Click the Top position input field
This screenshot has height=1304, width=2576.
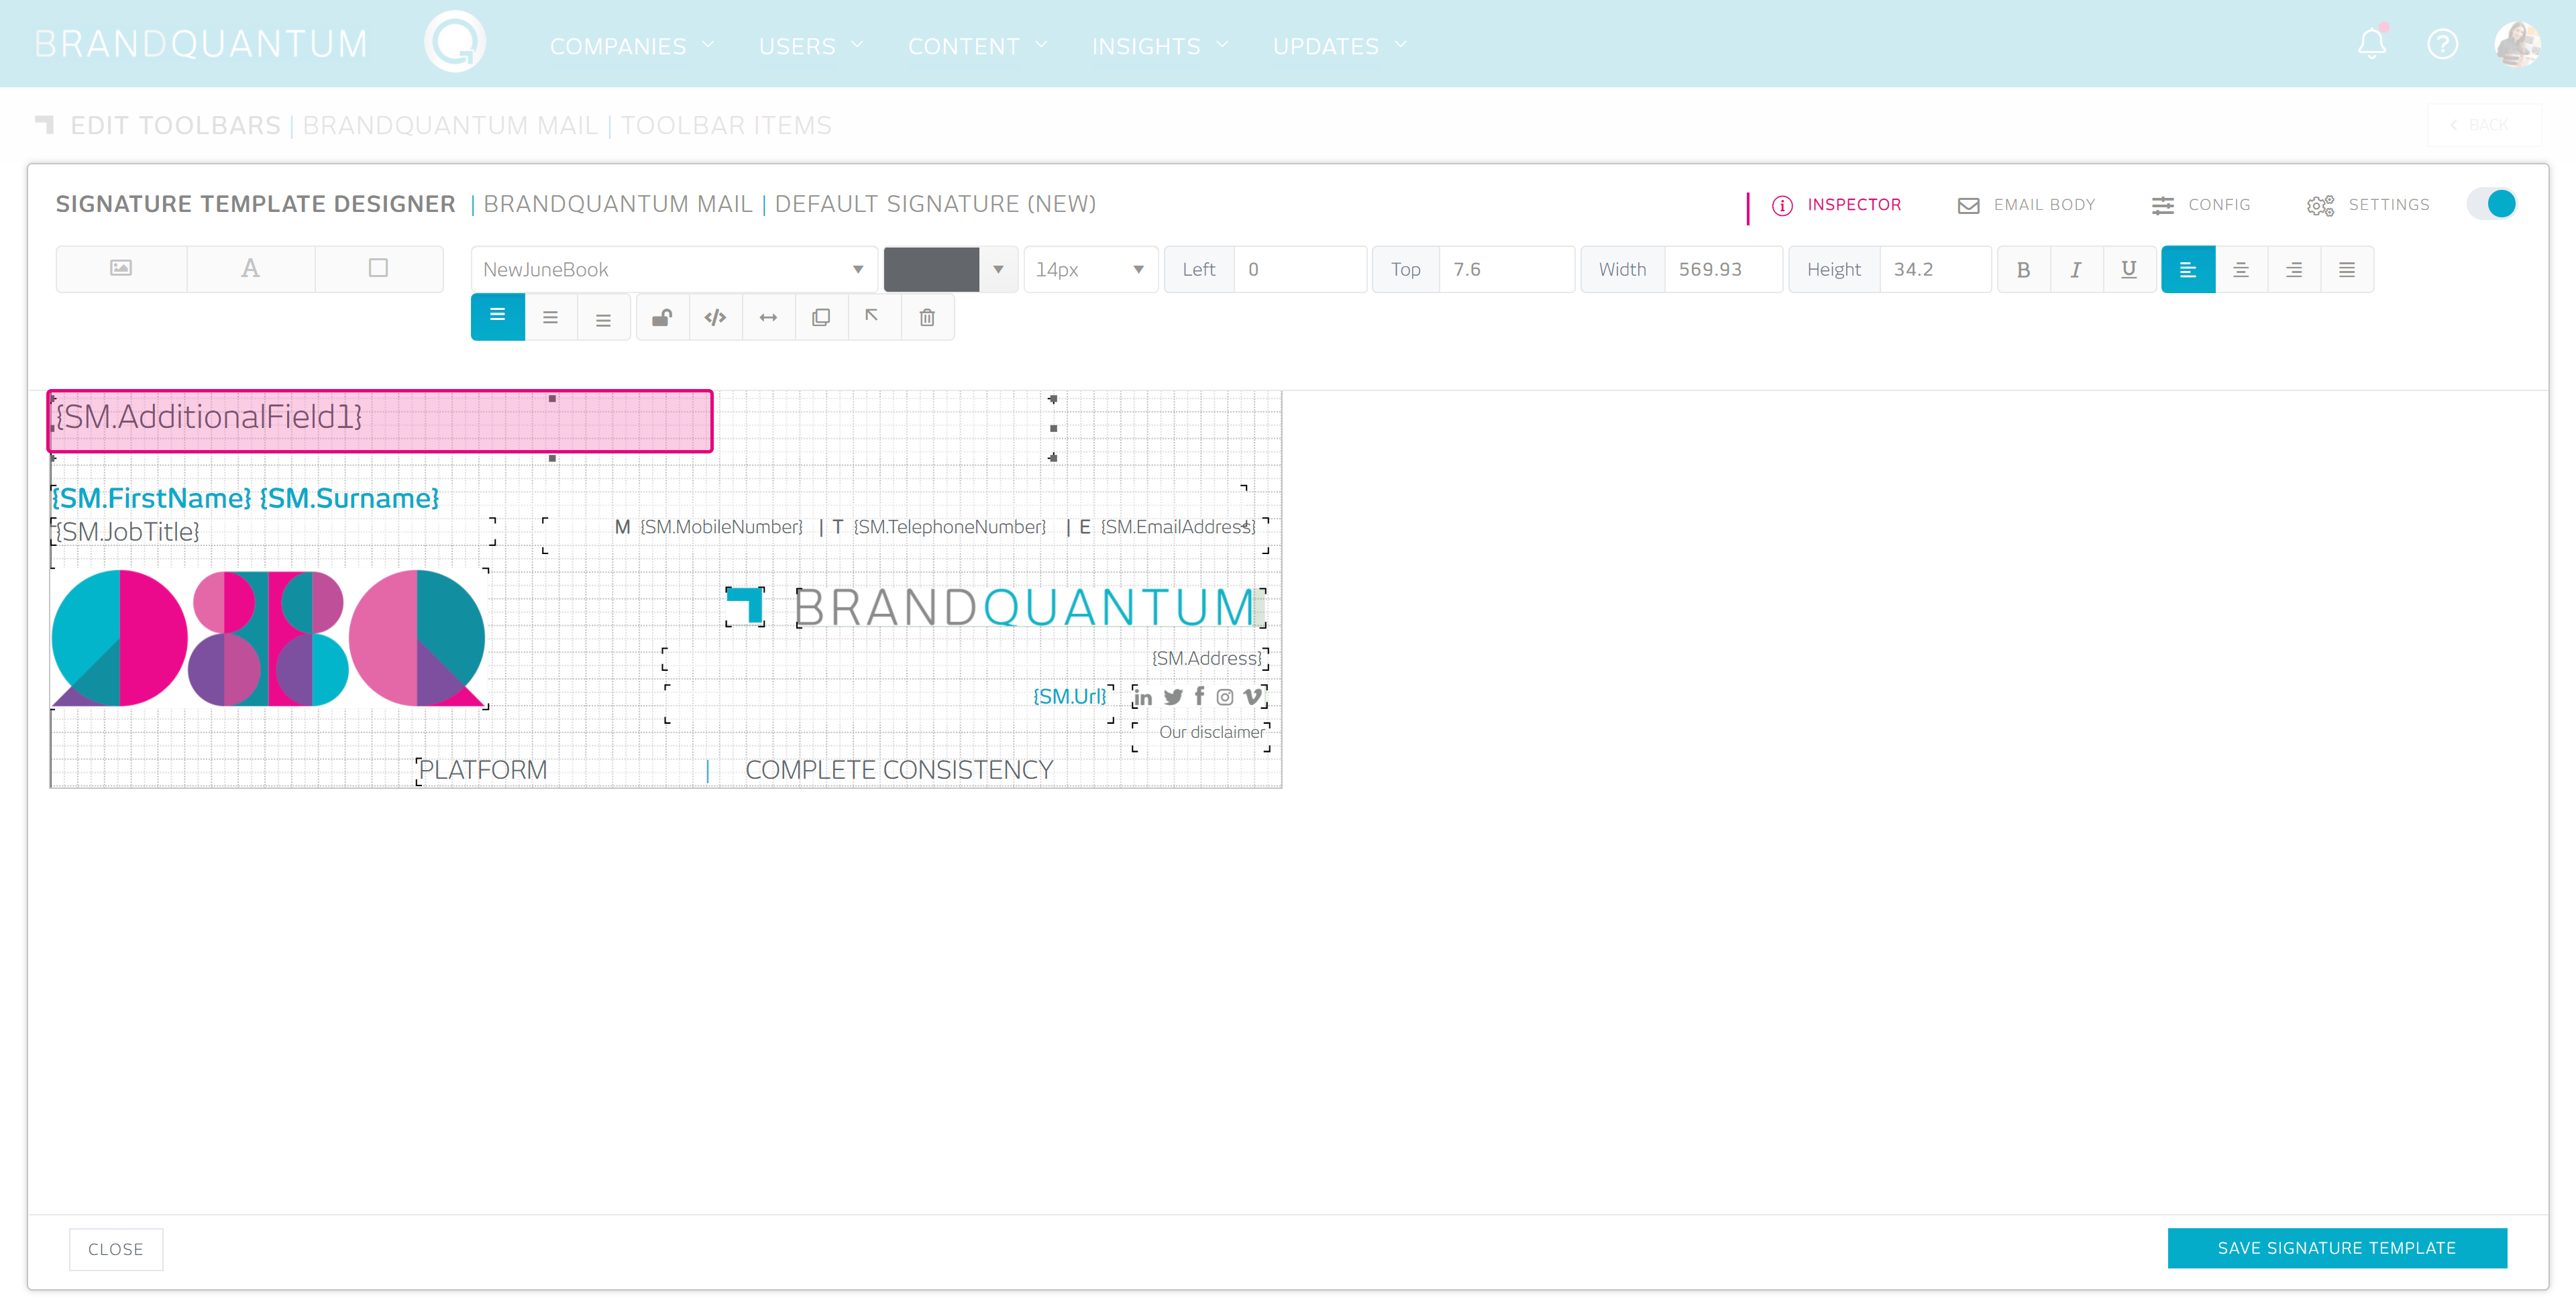(x=1506, y=269)
